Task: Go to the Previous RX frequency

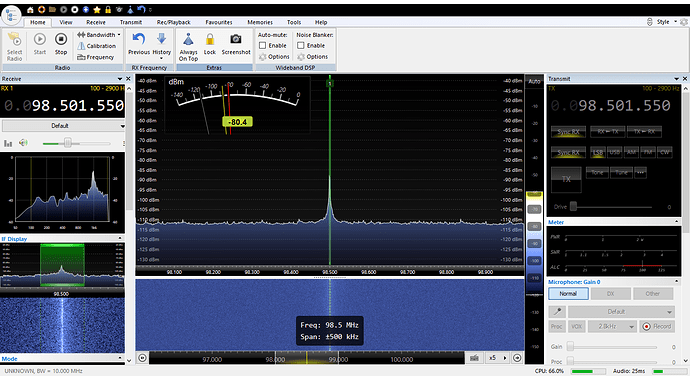Action: 139,44
